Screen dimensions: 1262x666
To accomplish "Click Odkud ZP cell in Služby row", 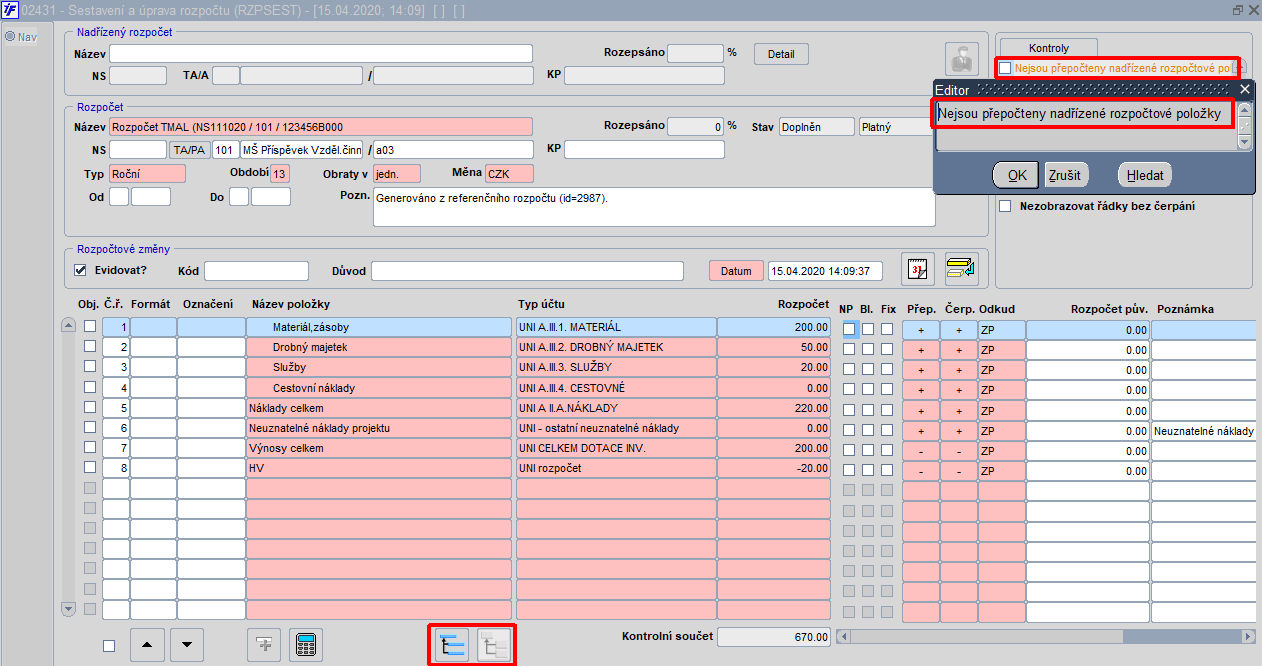I will click(x=1002, y=369).
